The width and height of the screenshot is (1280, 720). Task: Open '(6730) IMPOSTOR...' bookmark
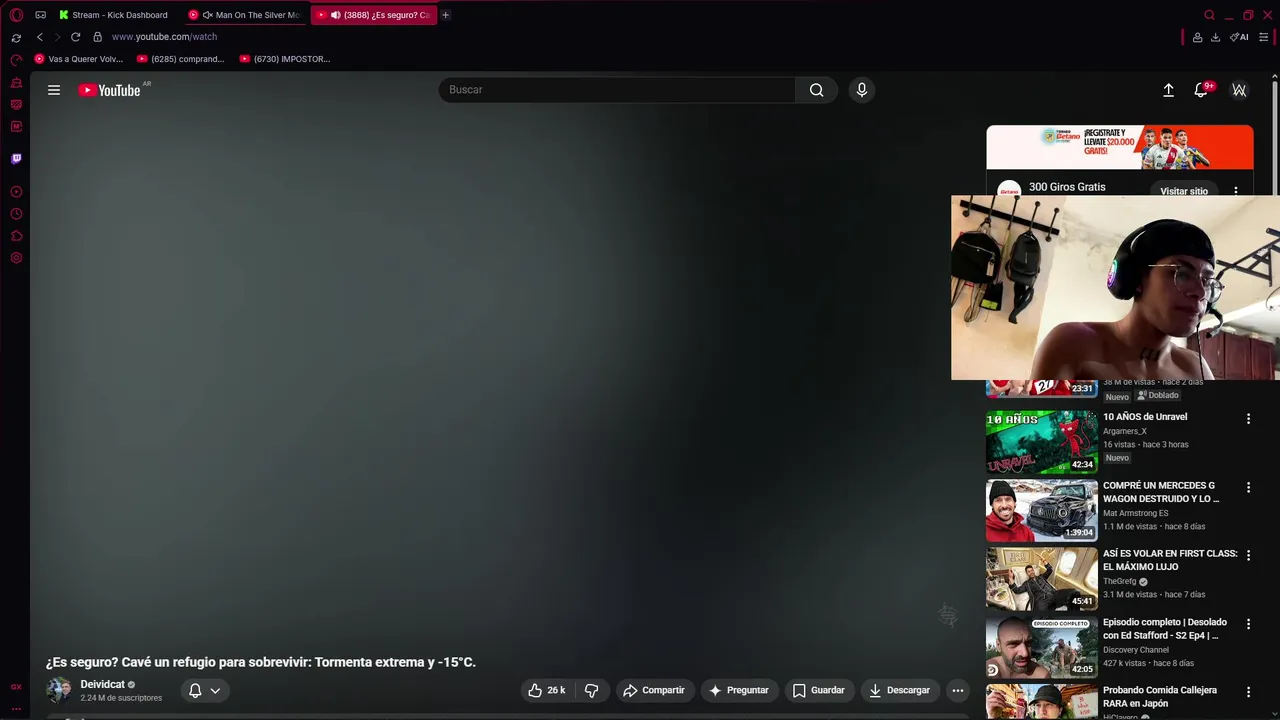coord(285,59)
